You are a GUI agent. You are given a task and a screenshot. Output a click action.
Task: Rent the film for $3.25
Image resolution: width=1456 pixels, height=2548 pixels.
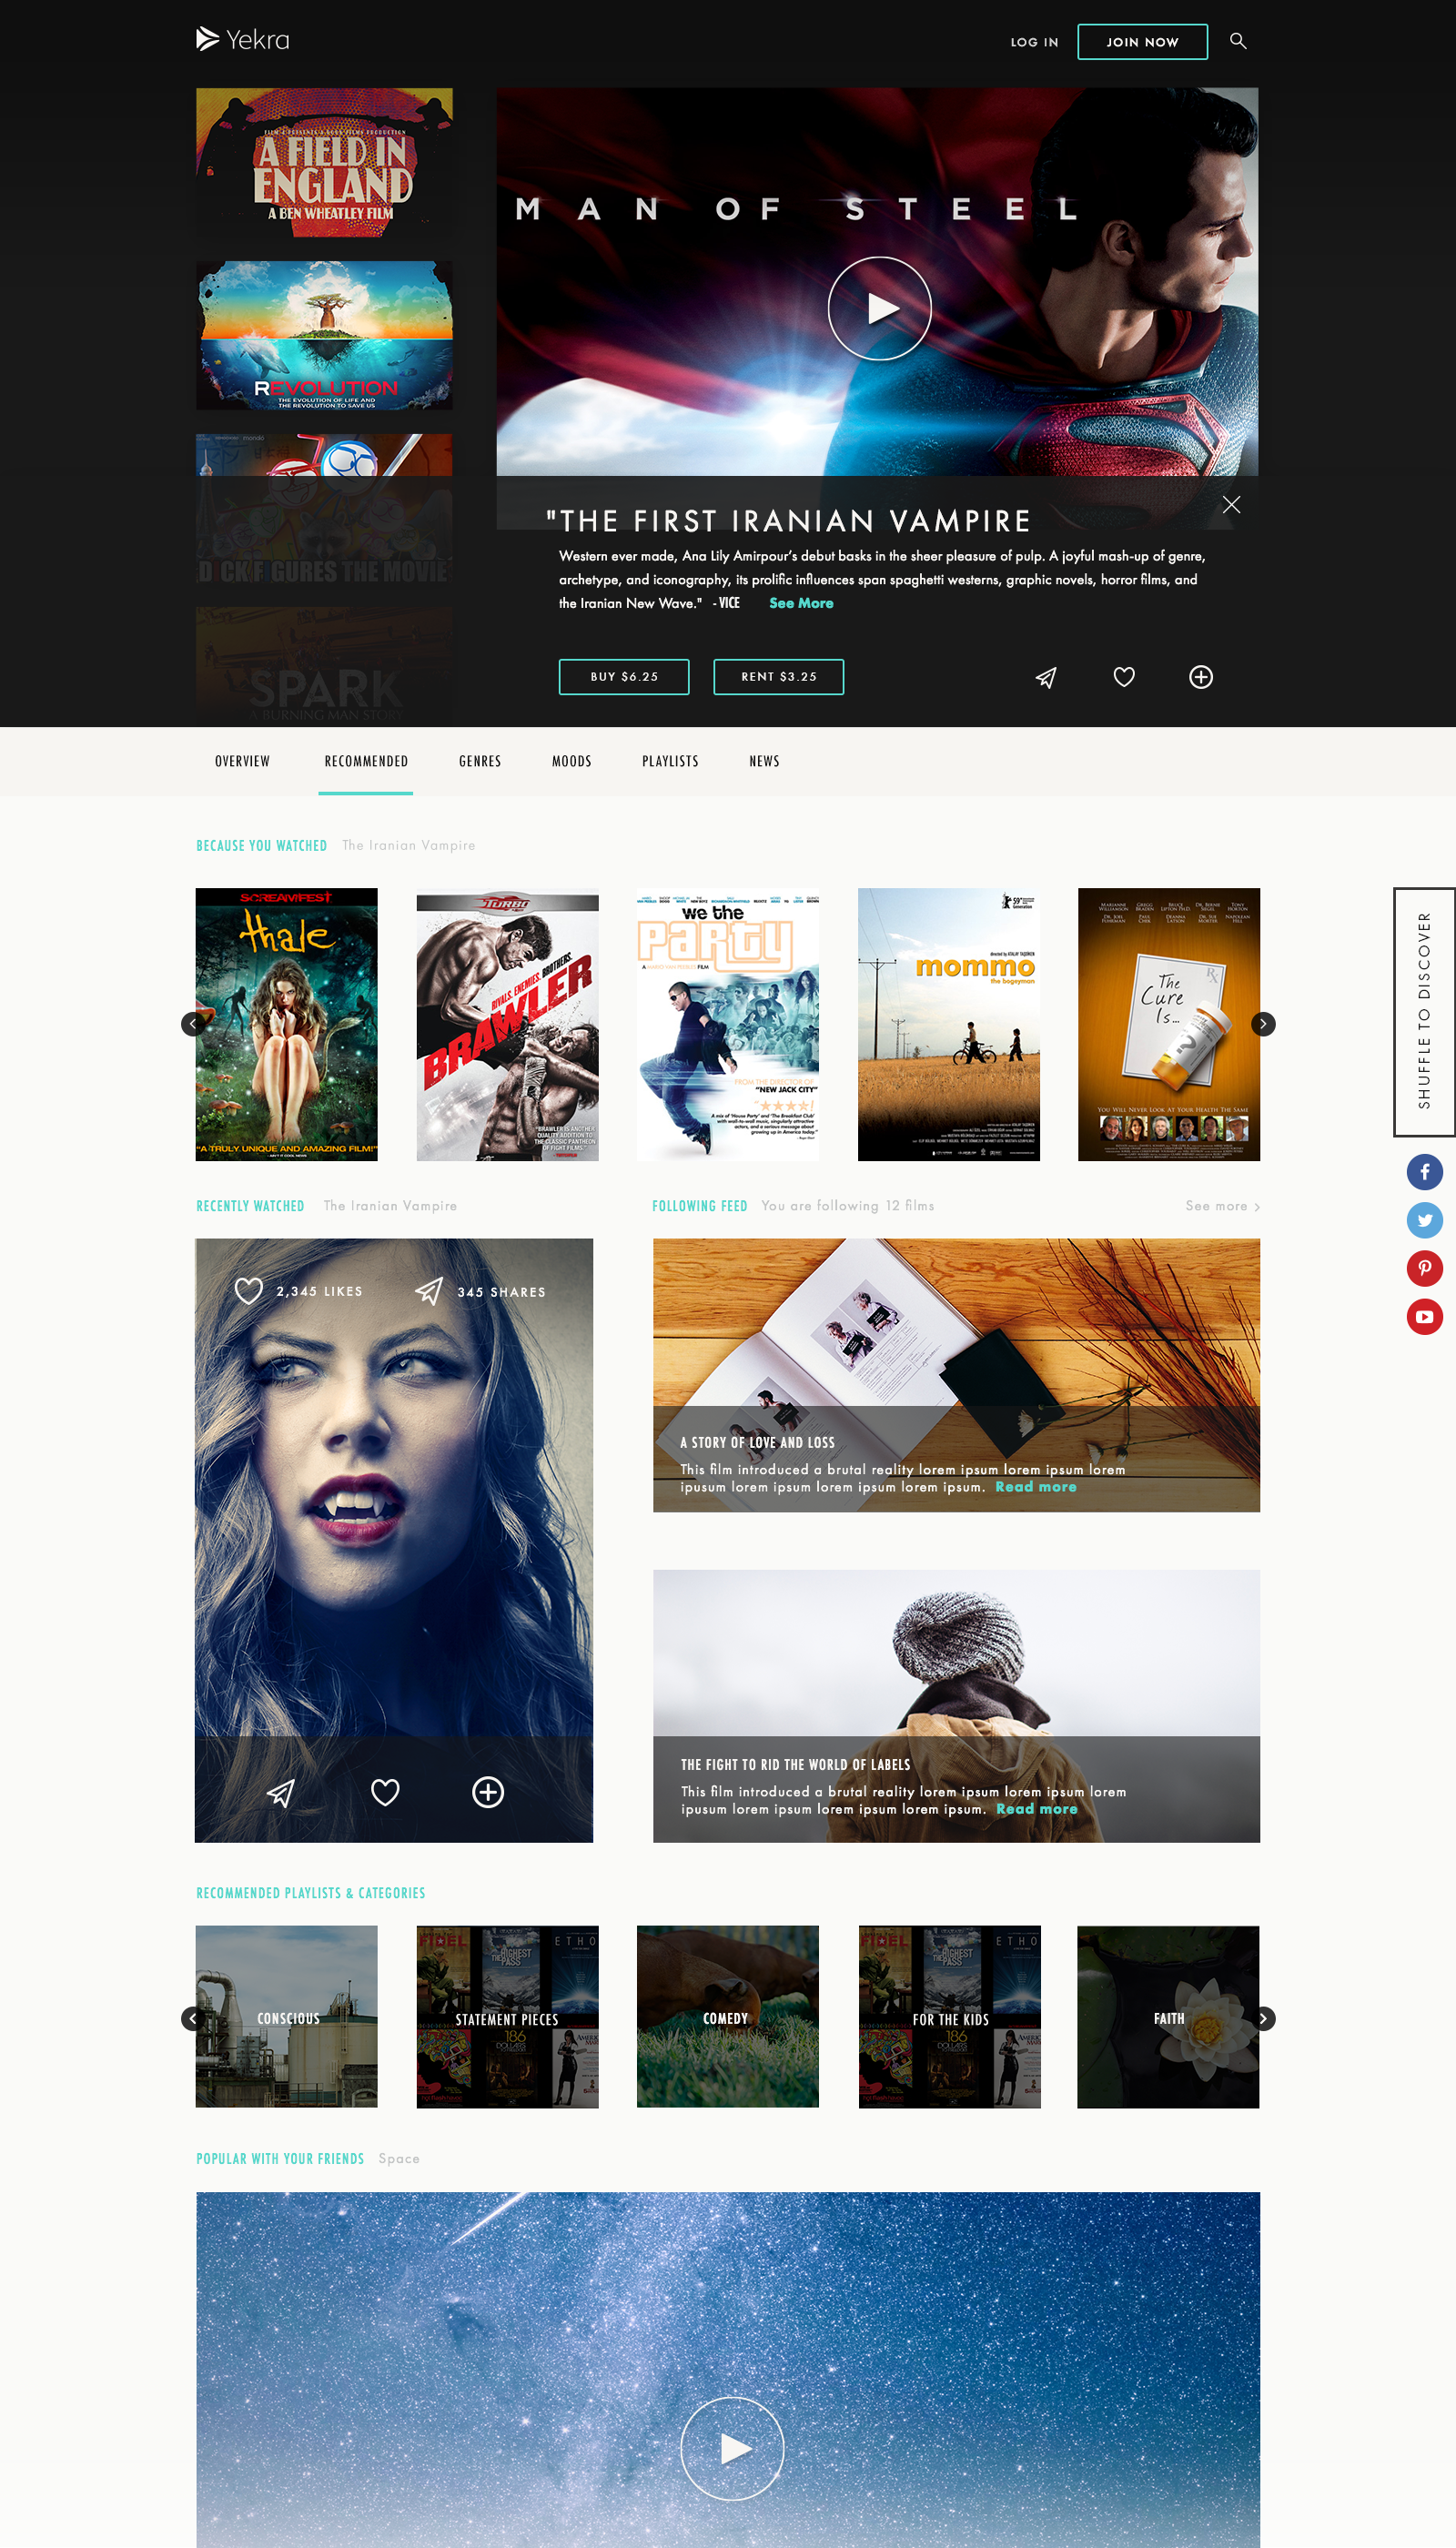[x=778, y=677]
